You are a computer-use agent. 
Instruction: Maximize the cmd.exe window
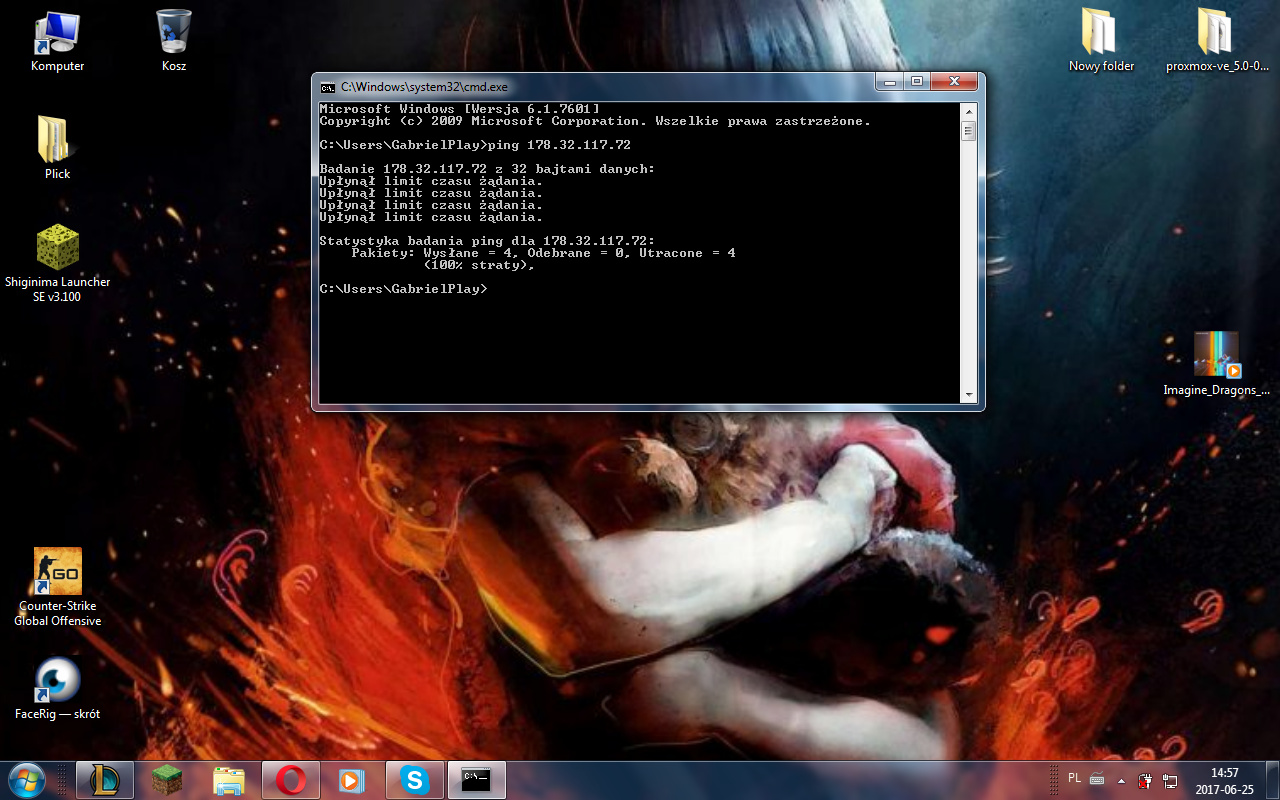(916, 82)
